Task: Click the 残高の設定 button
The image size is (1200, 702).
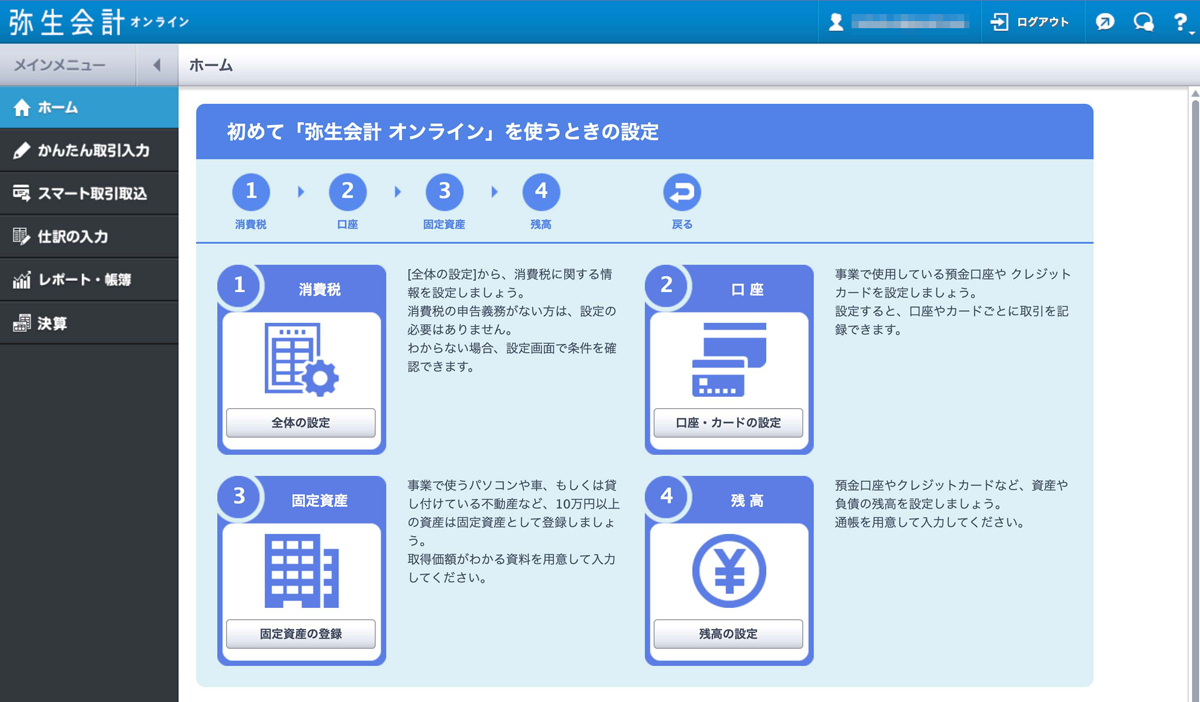Action: coord(728,634)
